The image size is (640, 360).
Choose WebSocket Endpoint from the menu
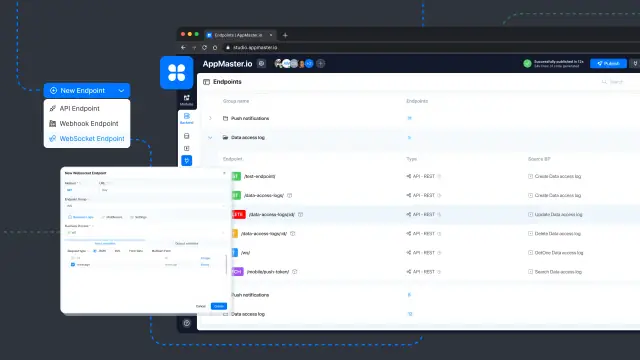click(x=87, y=139)
